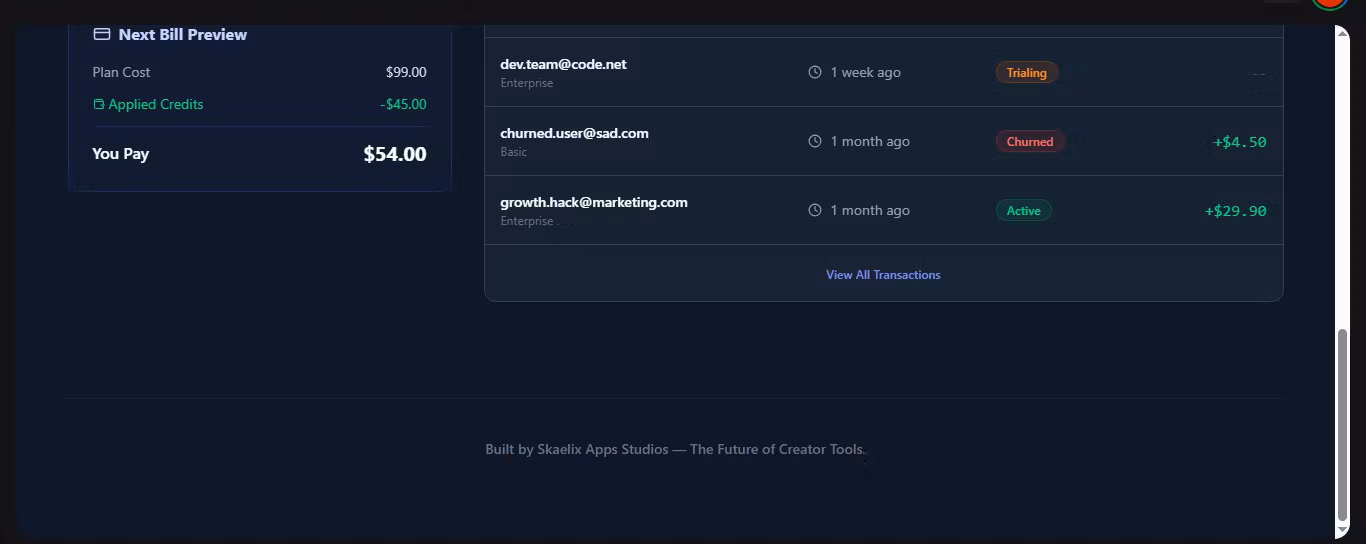Click the +$4.50 commission amount

(1239, 142)
